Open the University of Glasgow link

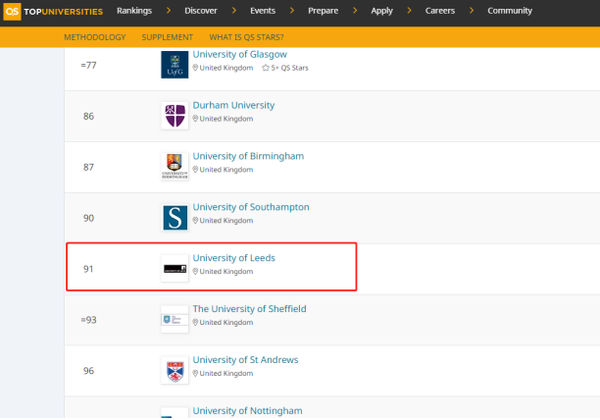point(240,54)
